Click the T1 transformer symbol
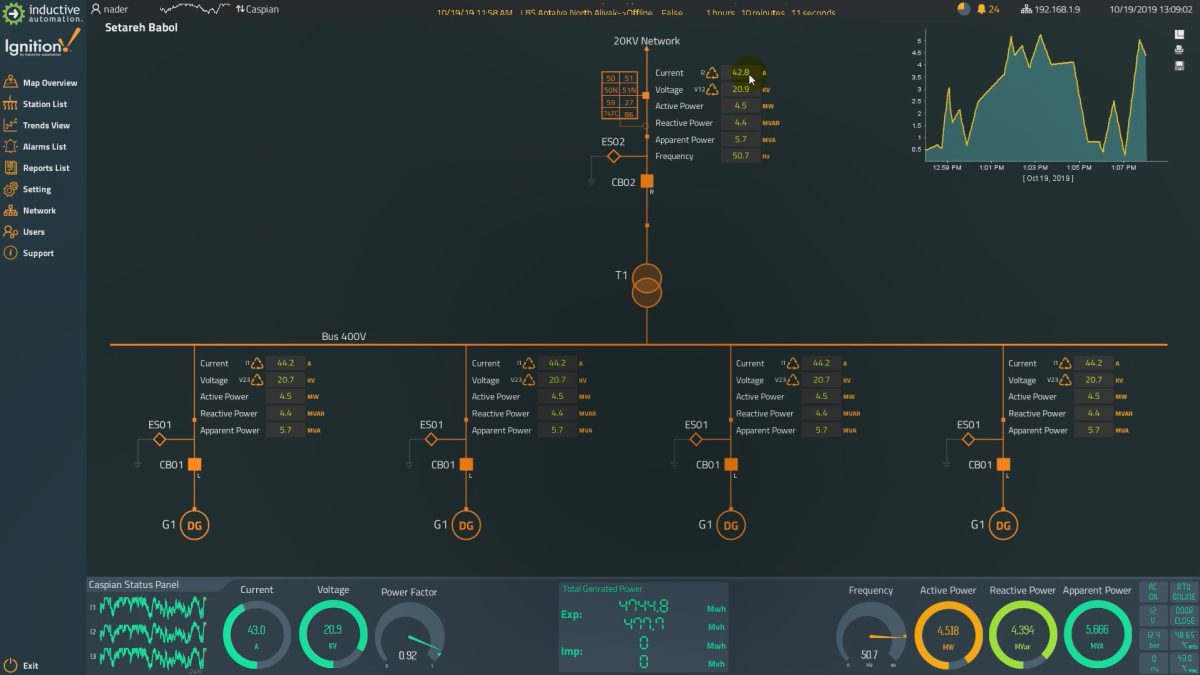 point(647,285)
